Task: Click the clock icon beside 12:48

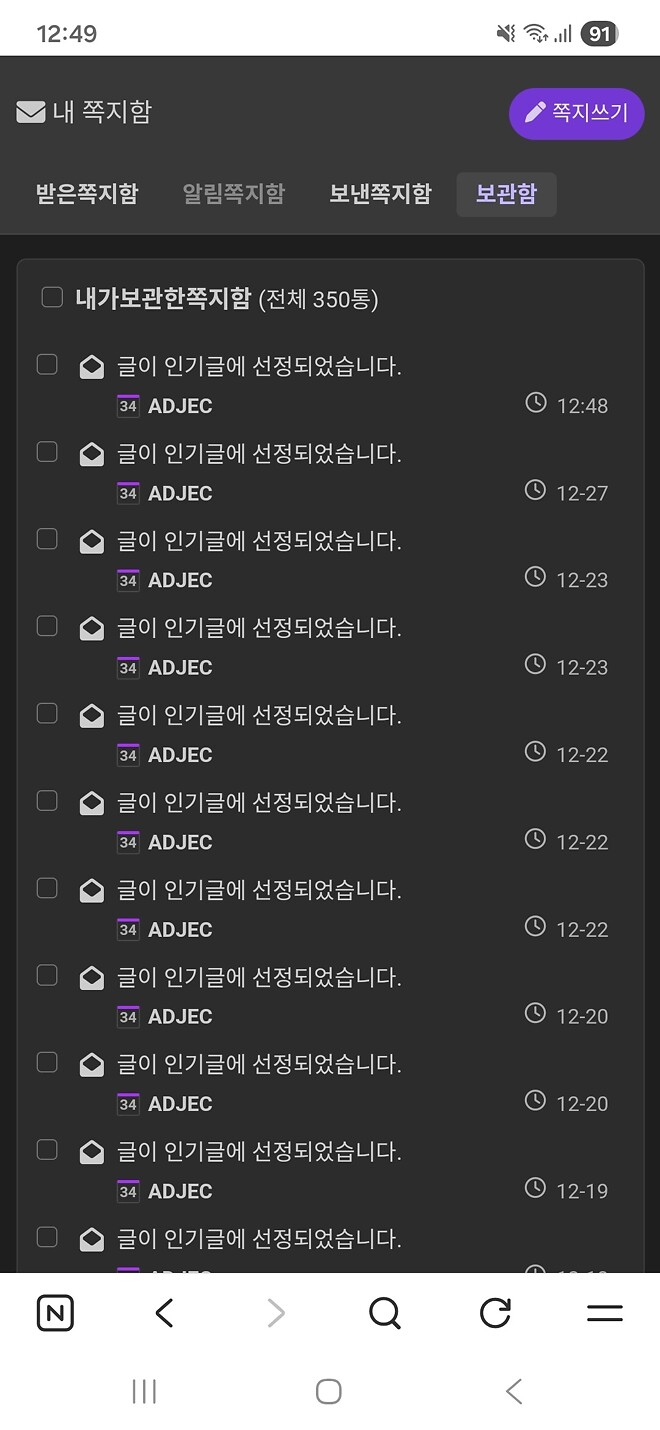Action: click(x=534, y=404)
